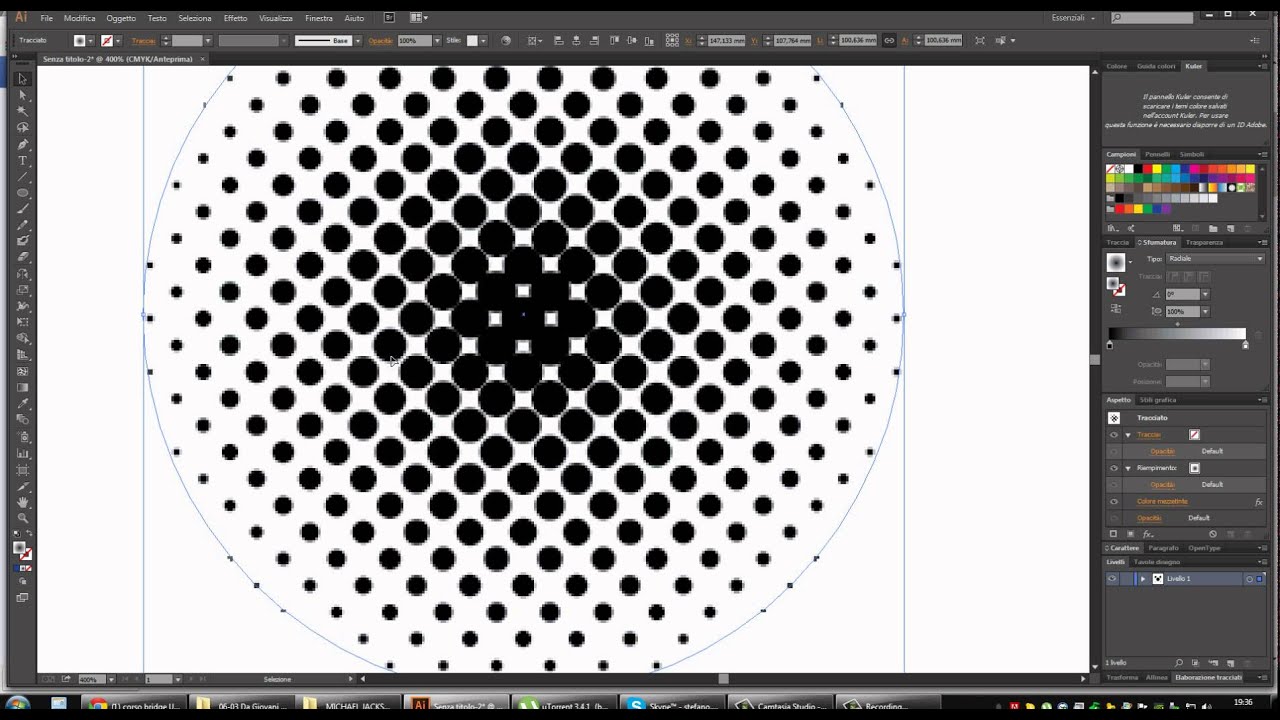Open the Modifica menu
This screenshot has height=720, width=1280.
point(80,18)
